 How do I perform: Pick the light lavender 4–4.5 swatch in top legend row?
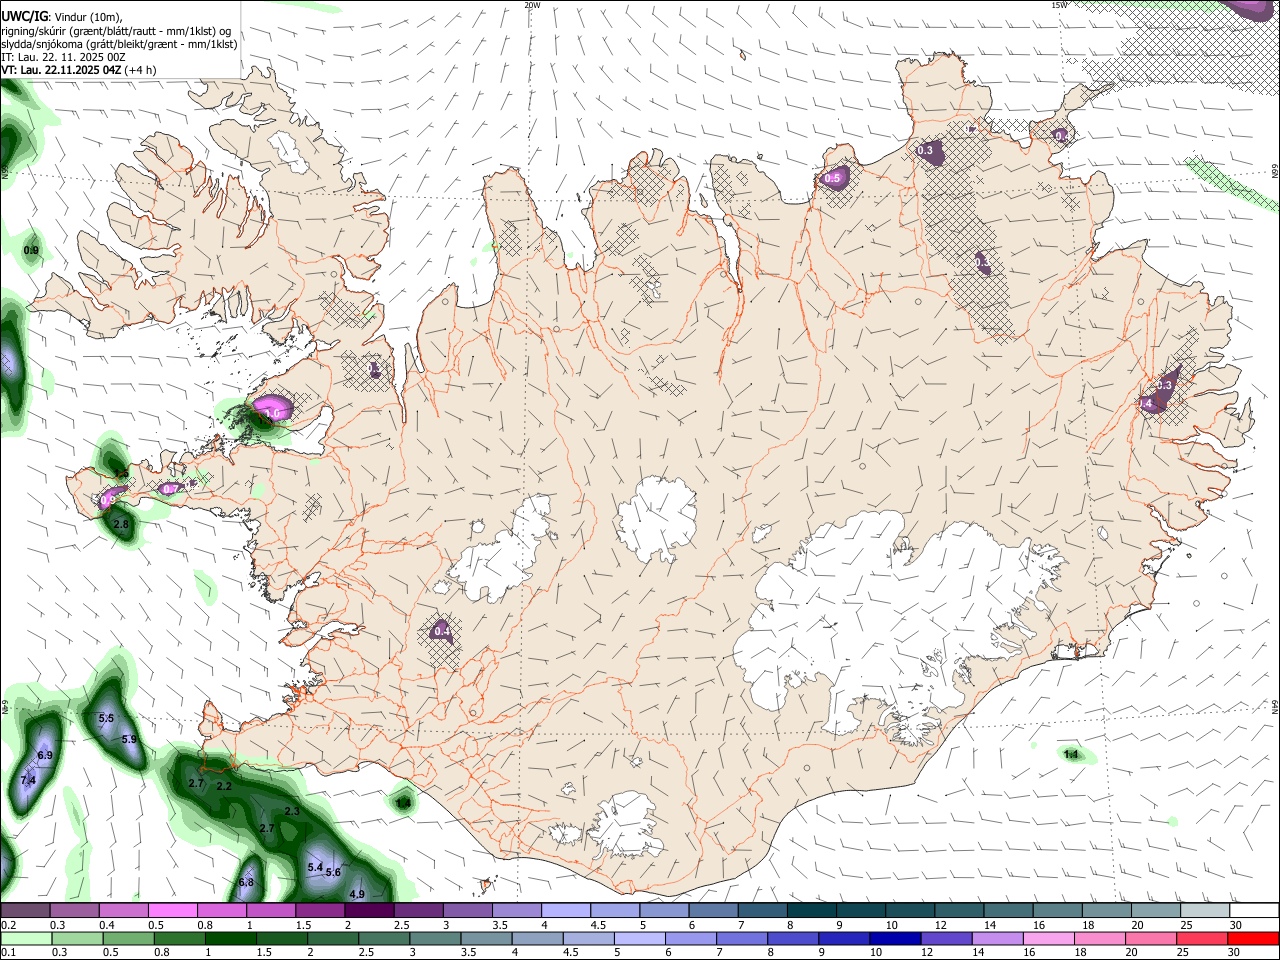(x=565, y=911)
